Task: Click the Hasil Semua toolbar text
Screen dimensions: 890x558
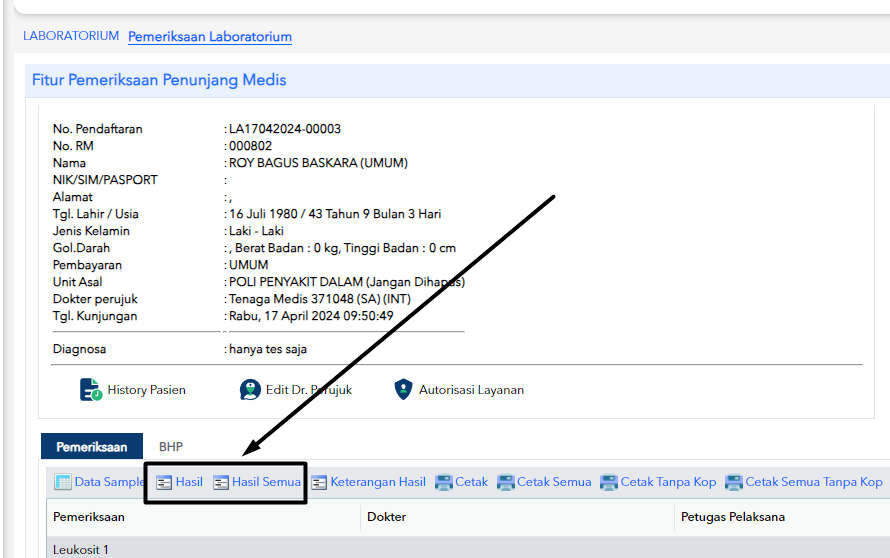Action: [266, 482]
